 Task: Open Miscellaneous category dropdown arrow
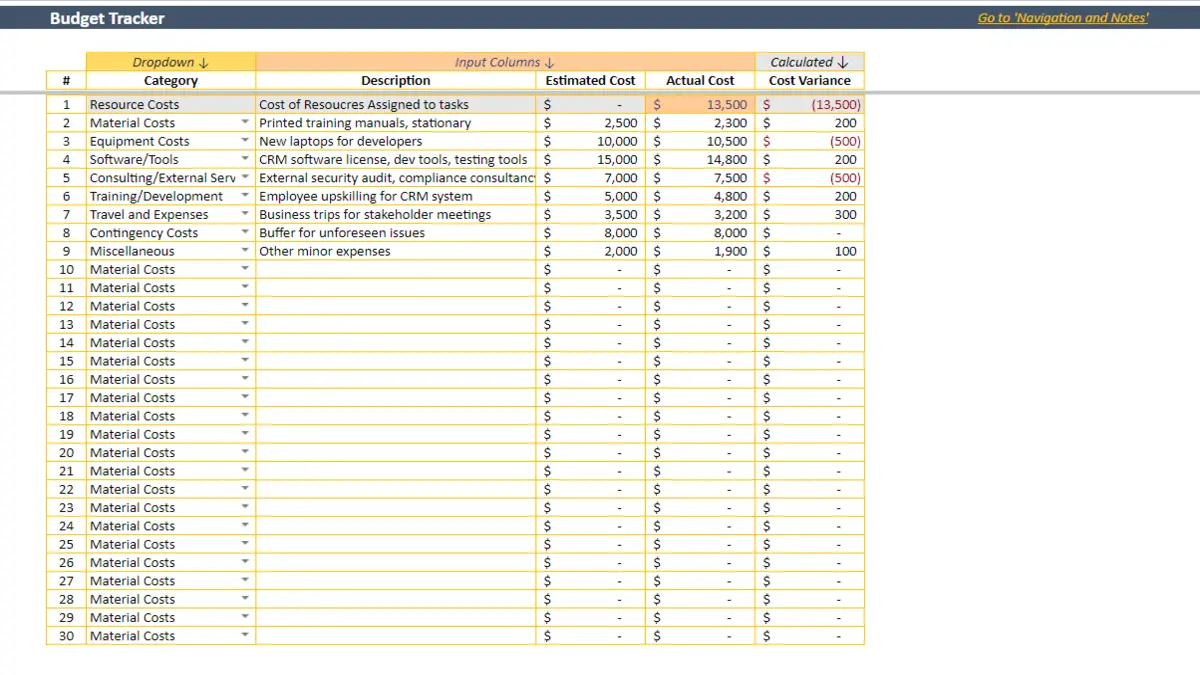pyautogui.click(x=245, y=251)
